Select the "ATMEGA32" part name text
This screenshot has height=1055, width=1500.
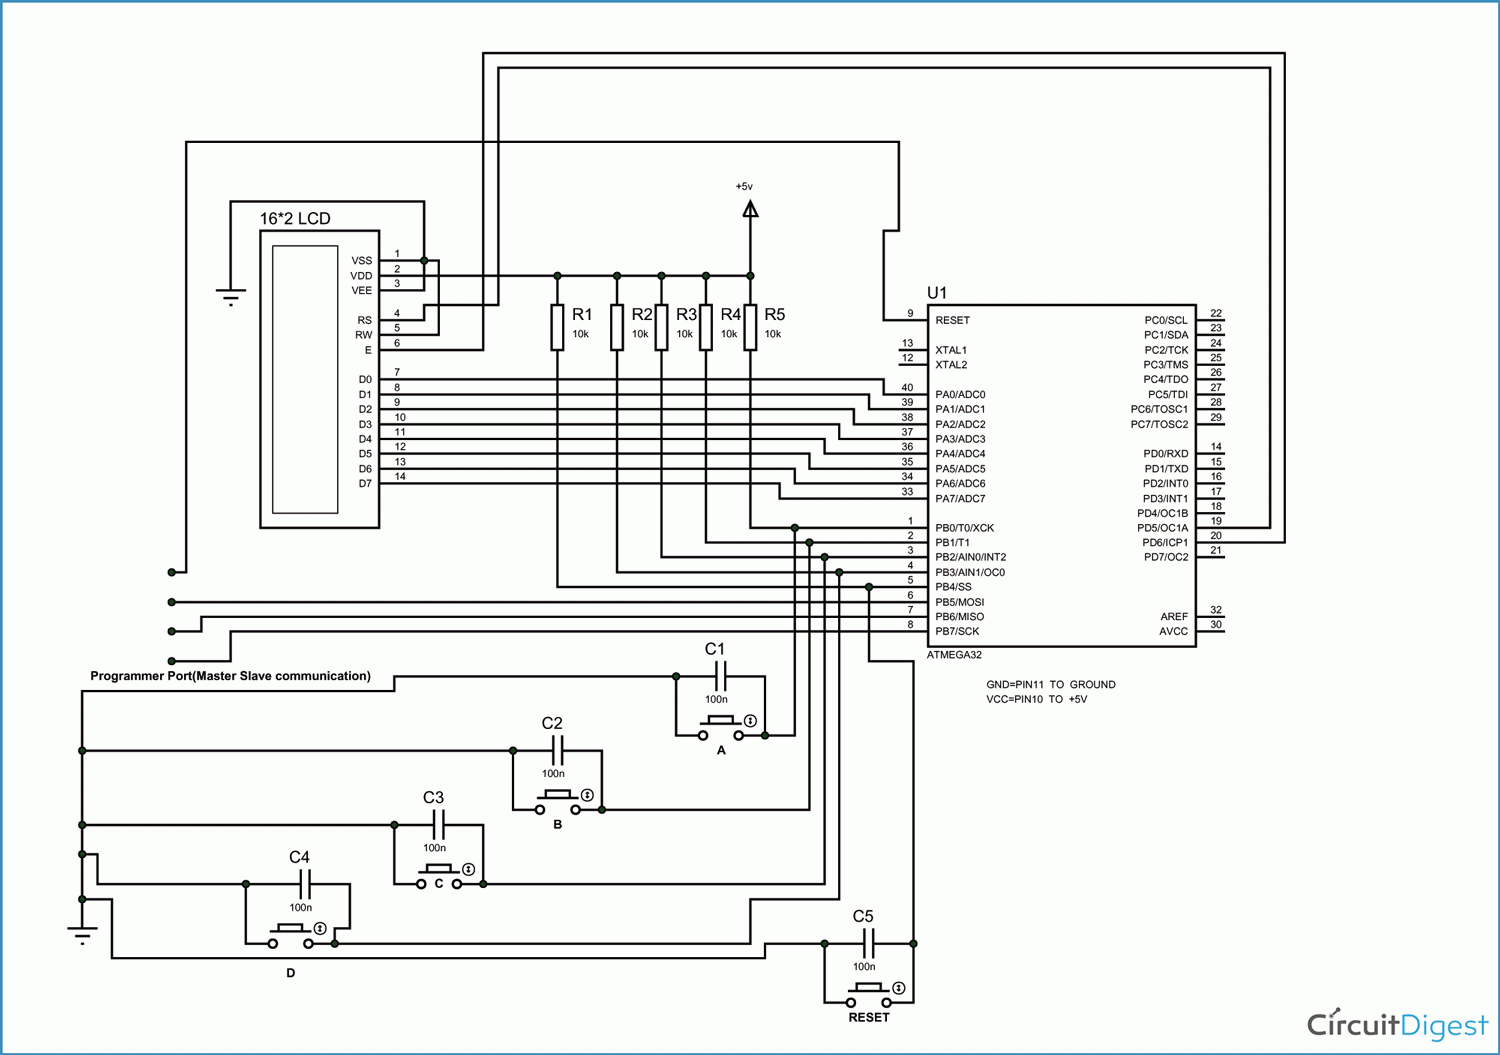954,656
